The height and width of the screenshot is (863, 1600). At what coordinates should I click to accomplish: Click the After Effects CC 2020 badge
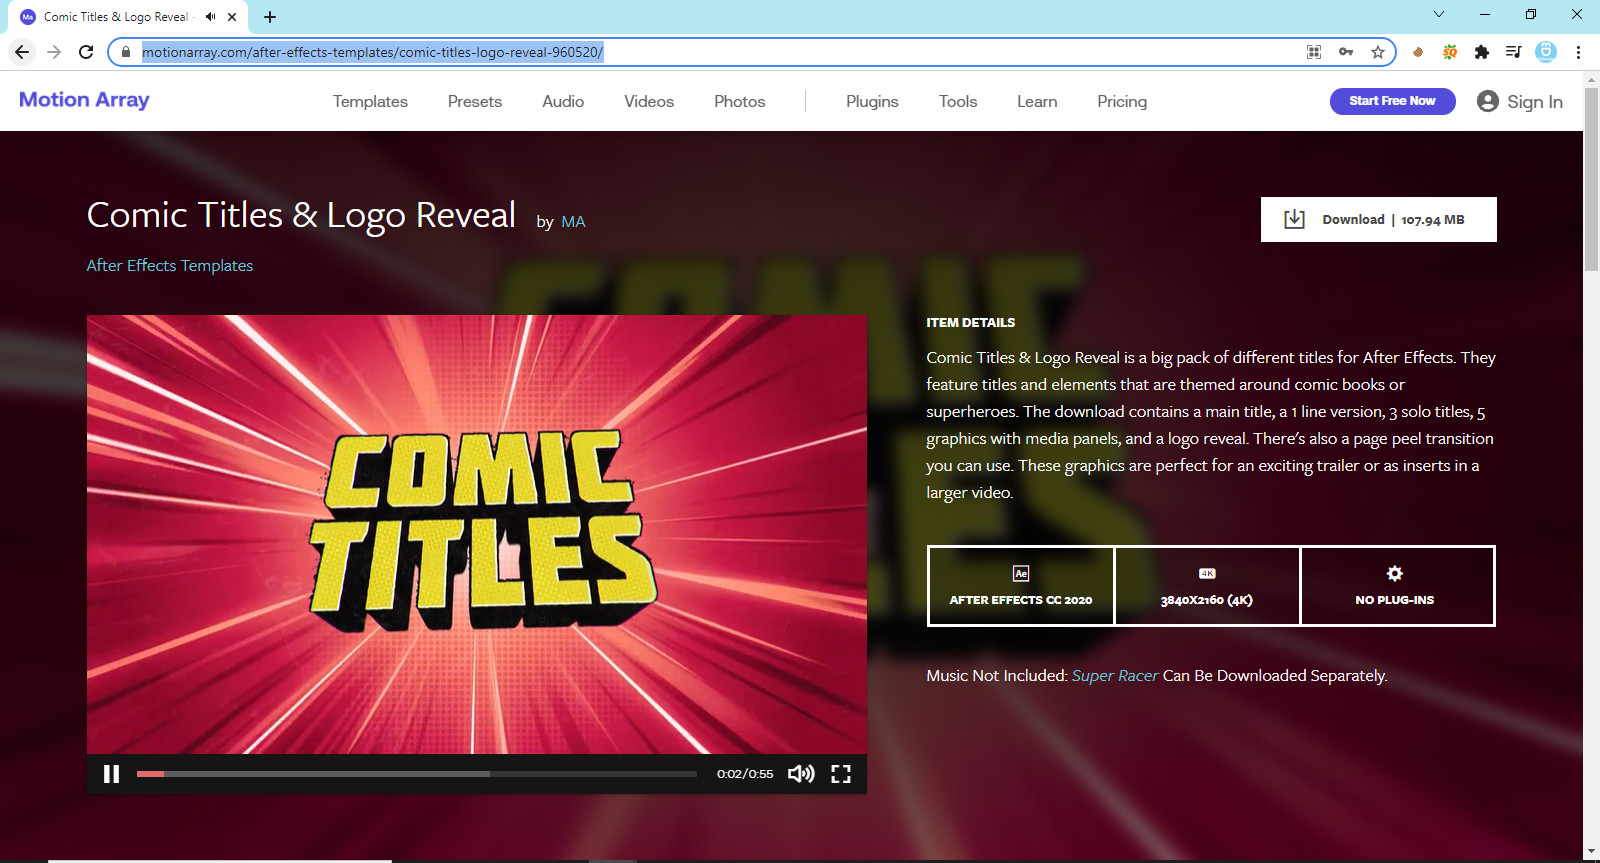point(1021,586)
